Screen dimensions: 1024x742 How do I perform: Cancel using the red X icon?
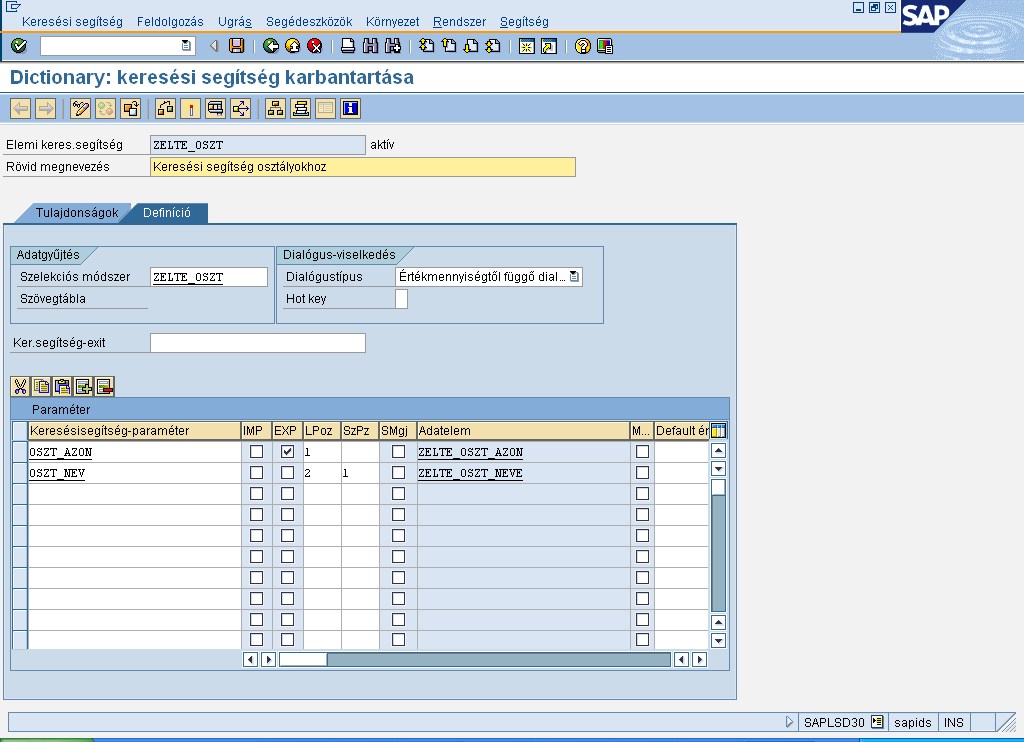[x=315, y=46]
